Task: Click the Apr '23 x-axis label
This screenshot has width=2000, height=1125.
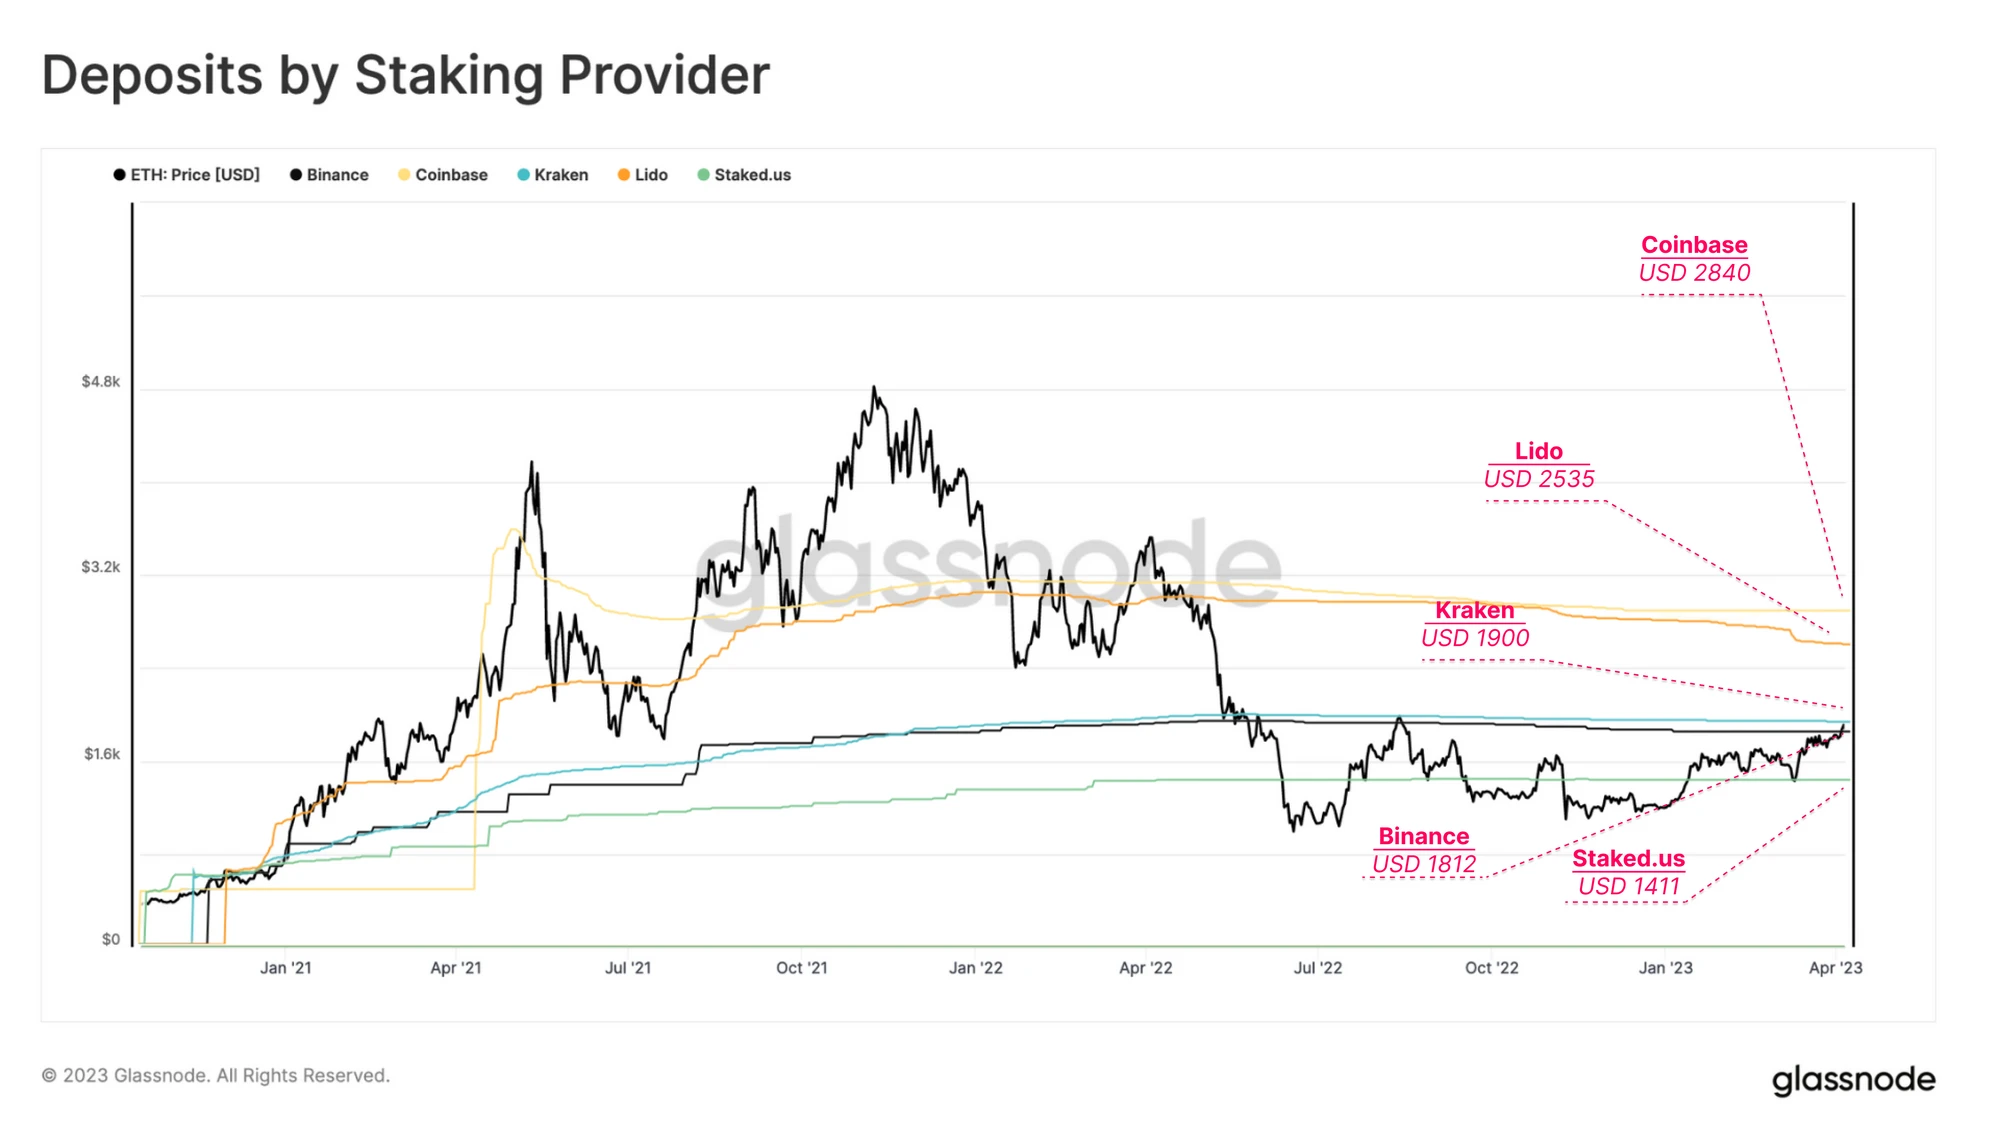Action: coord(1835,968)
